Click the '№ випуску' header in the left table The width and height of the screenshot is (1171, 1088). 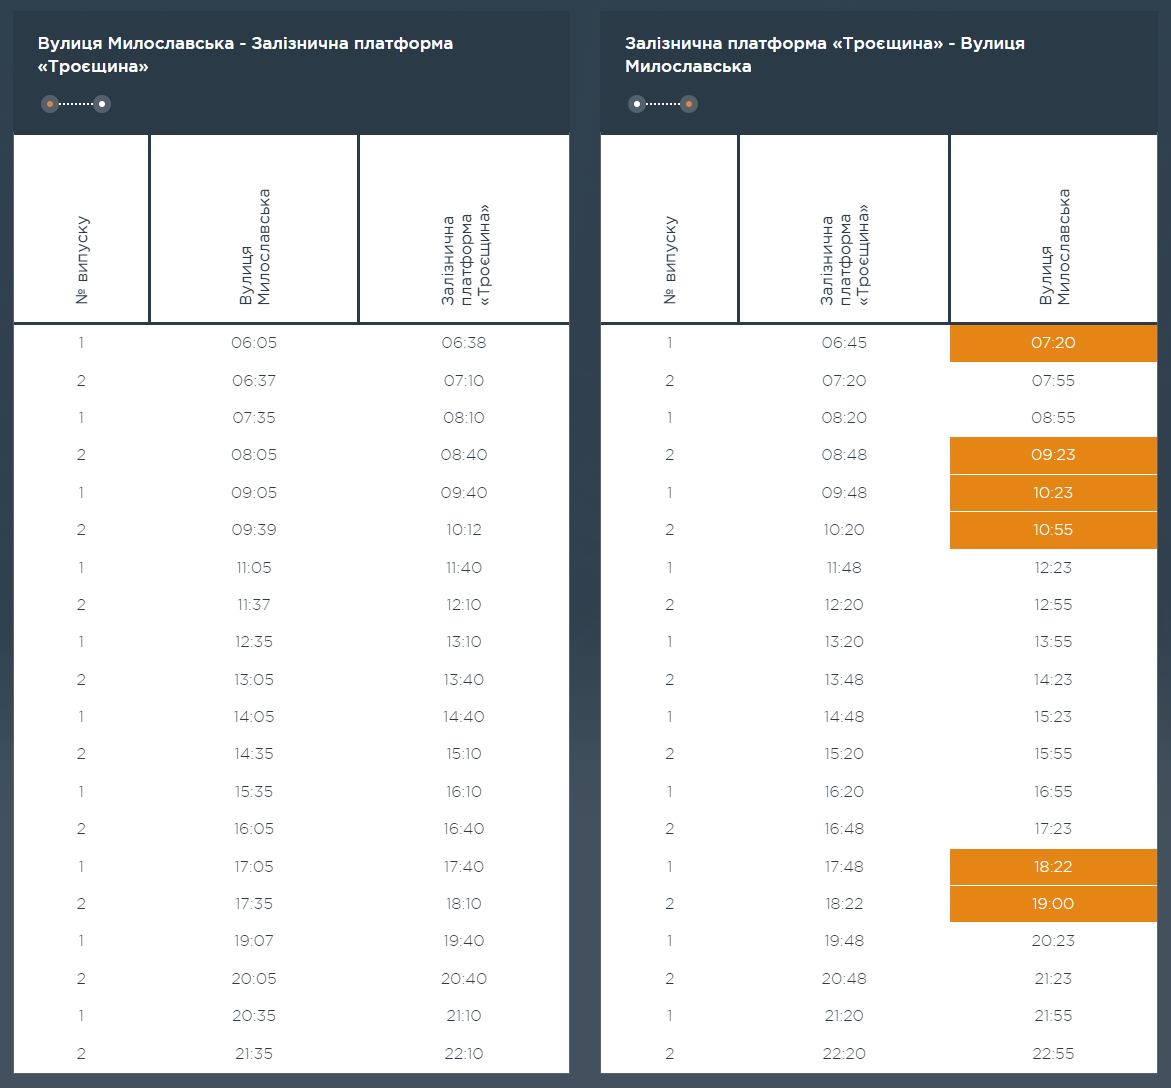[x=82, y=260]
